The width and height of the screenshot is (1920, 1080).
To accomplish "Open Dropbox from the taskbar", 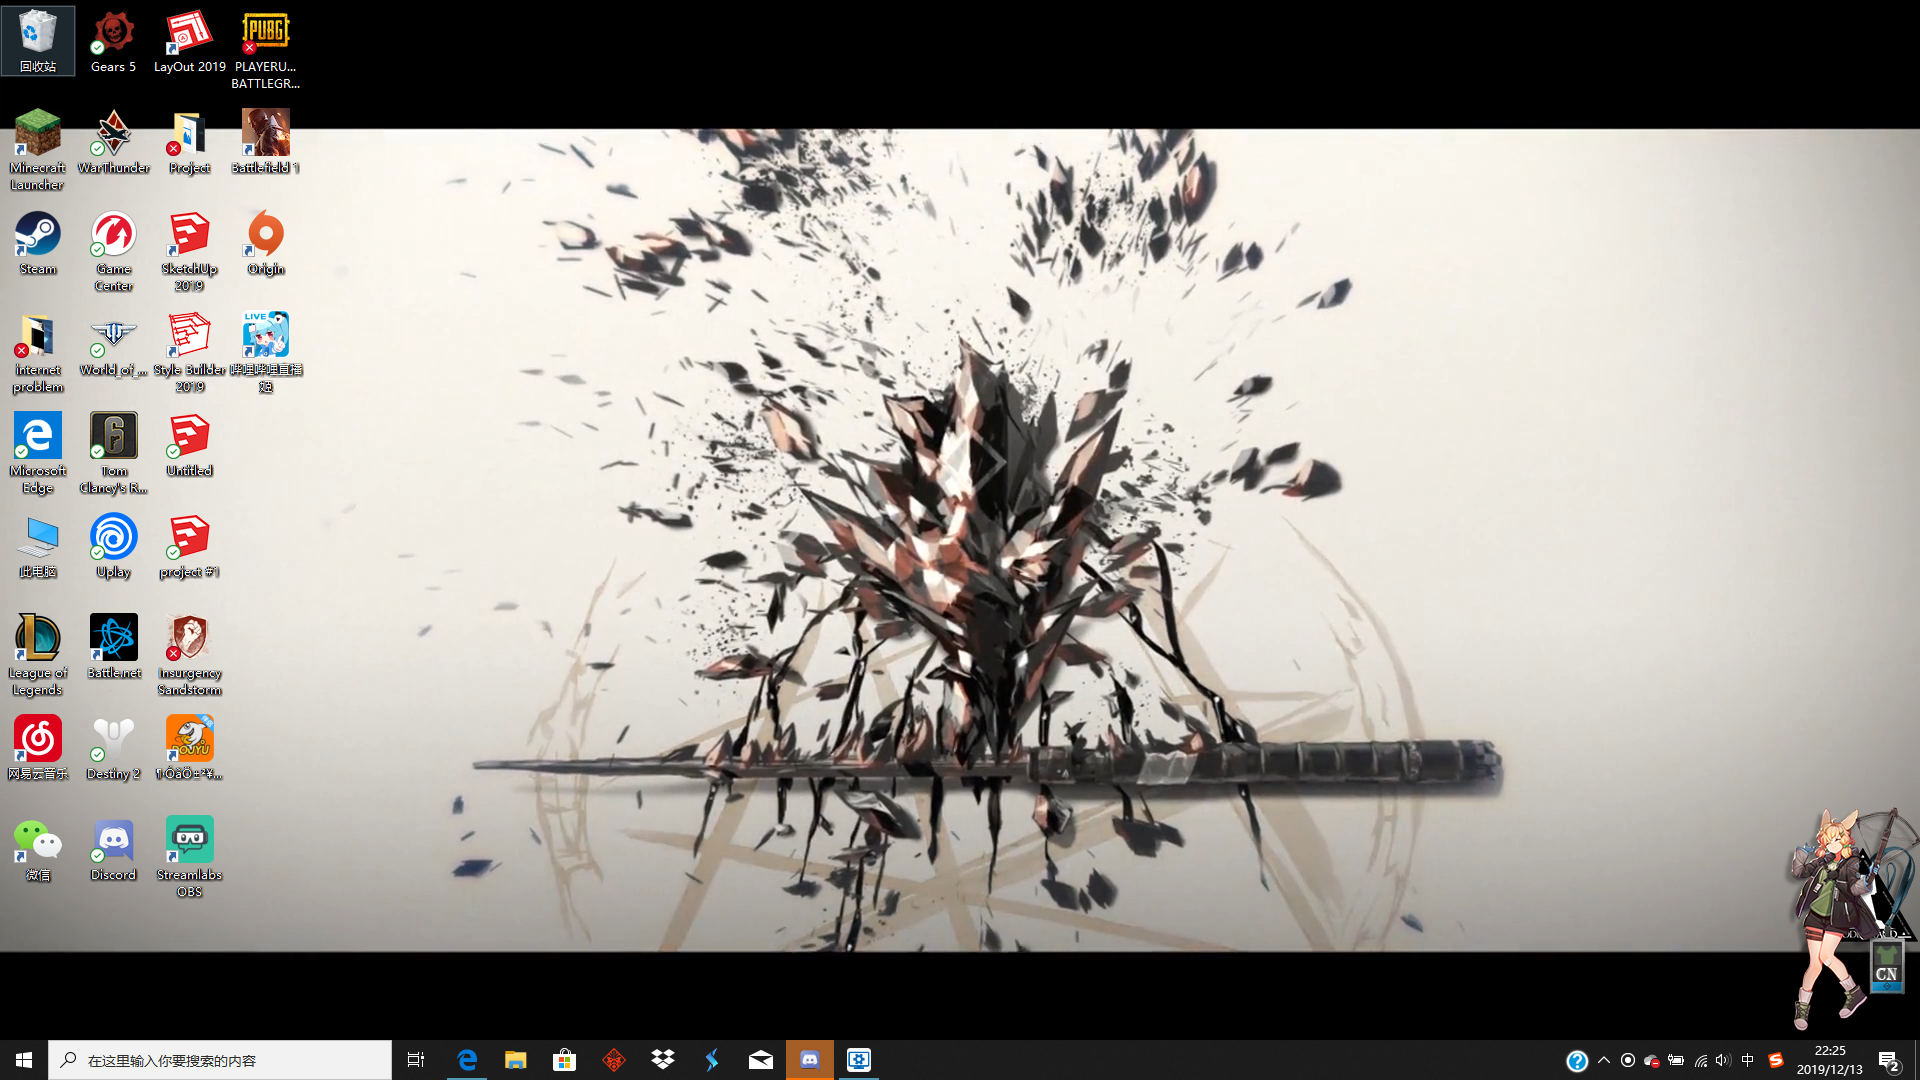I will pyautogui.click(x=662, y=1059).
